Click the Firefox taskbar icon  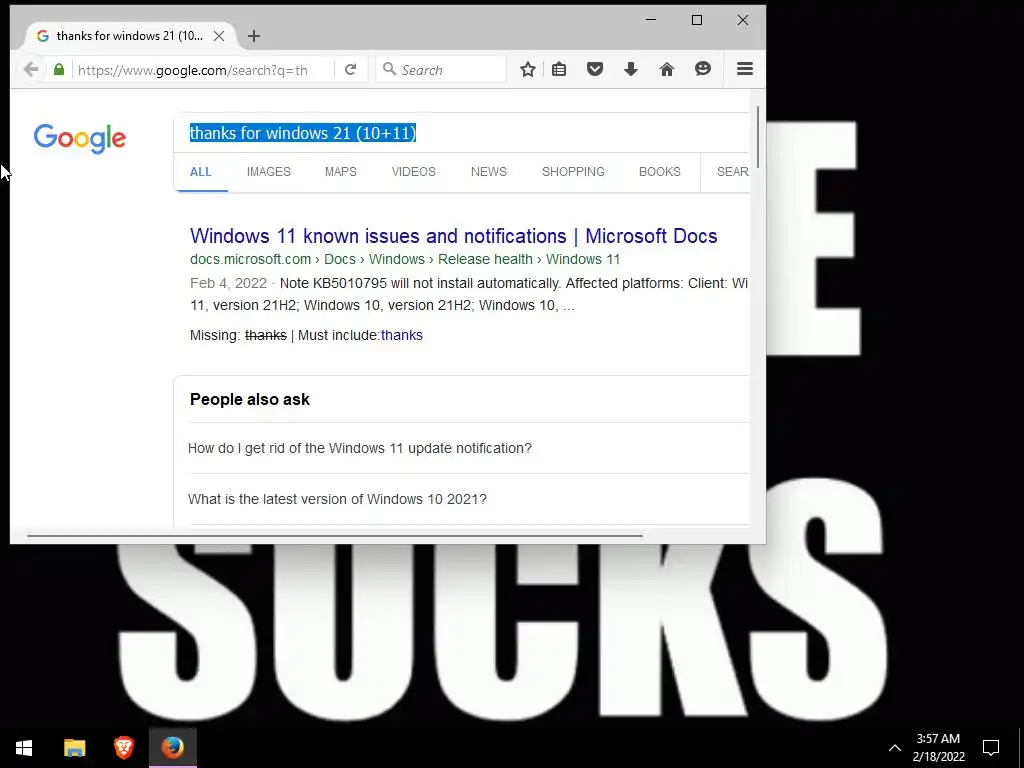172,748
